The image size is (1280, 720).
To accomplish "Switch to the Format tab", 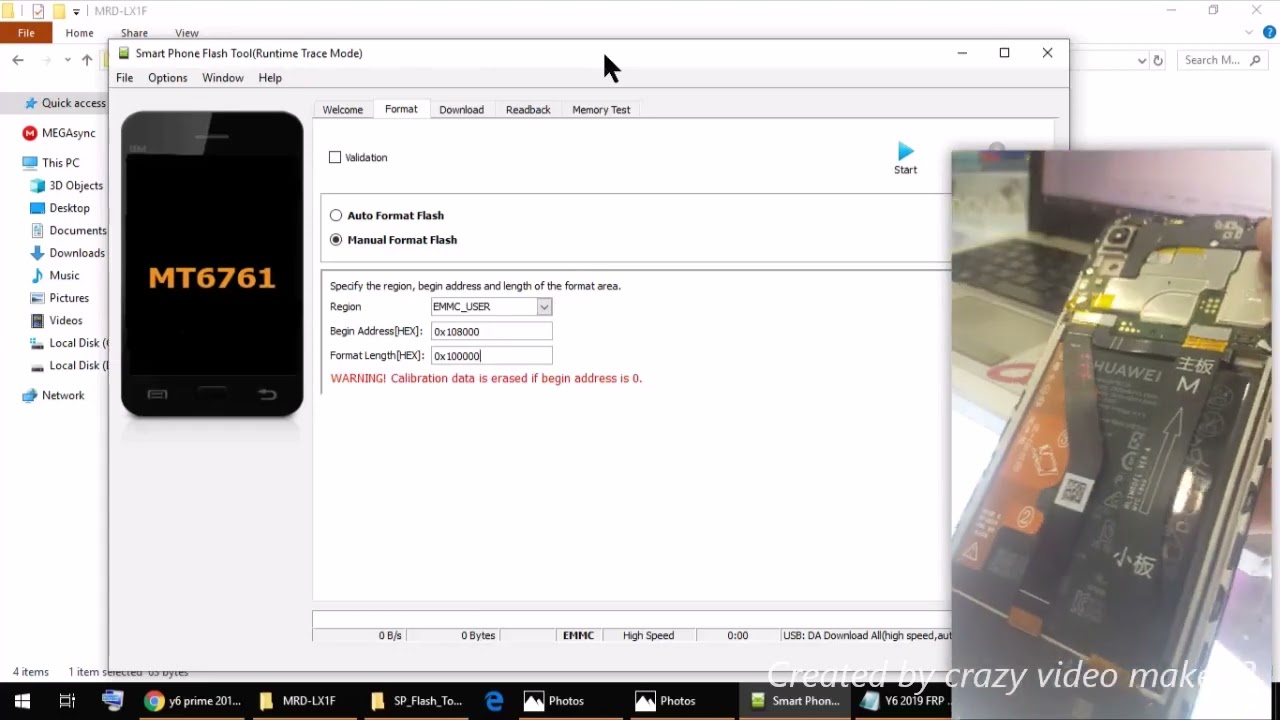I will 401,109.
